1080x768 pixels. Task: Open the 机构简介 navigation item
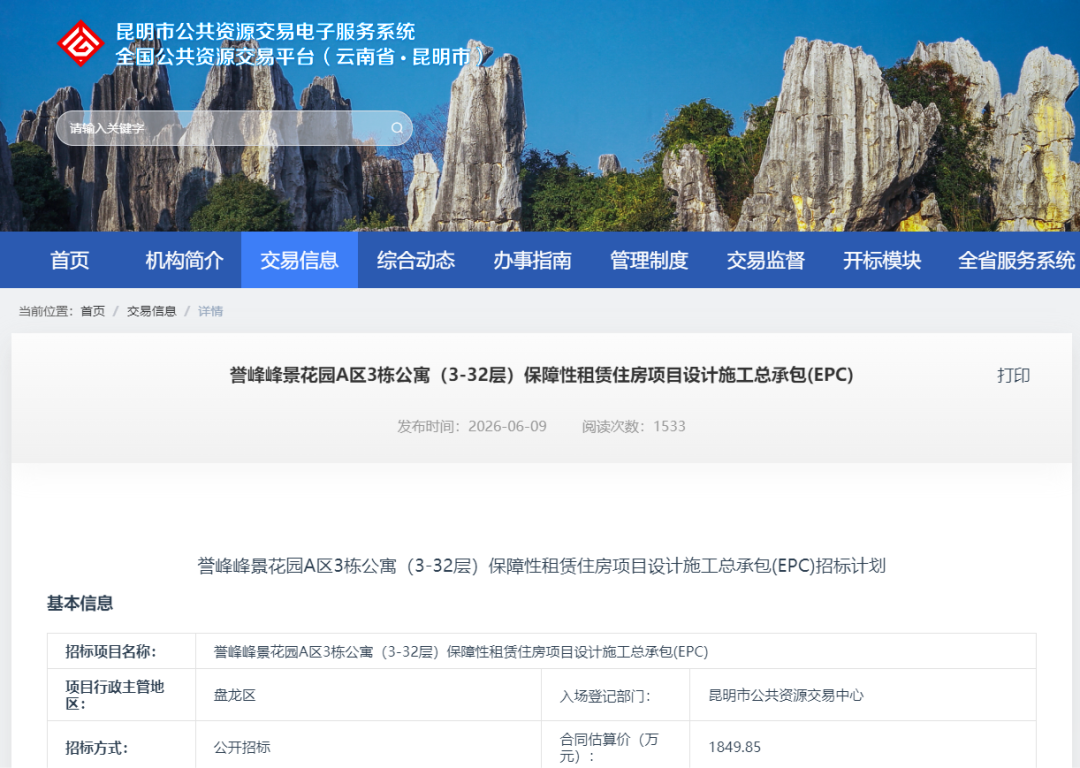click(x=184, y=260)
